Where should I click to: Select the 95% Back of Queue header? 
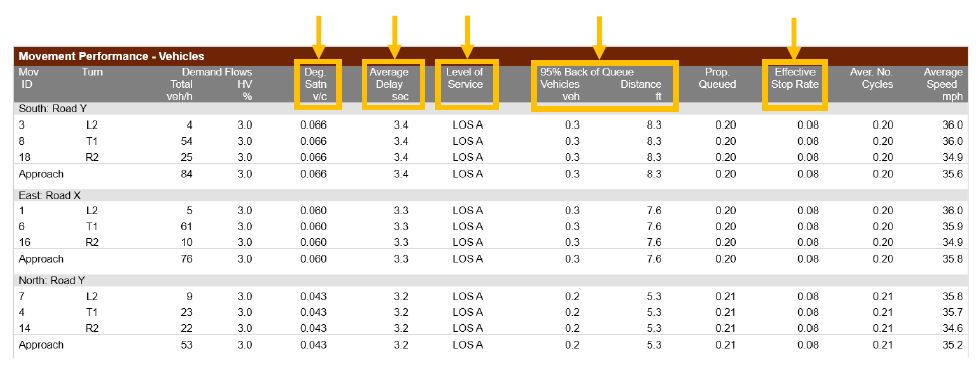click(x=604, y=86)
